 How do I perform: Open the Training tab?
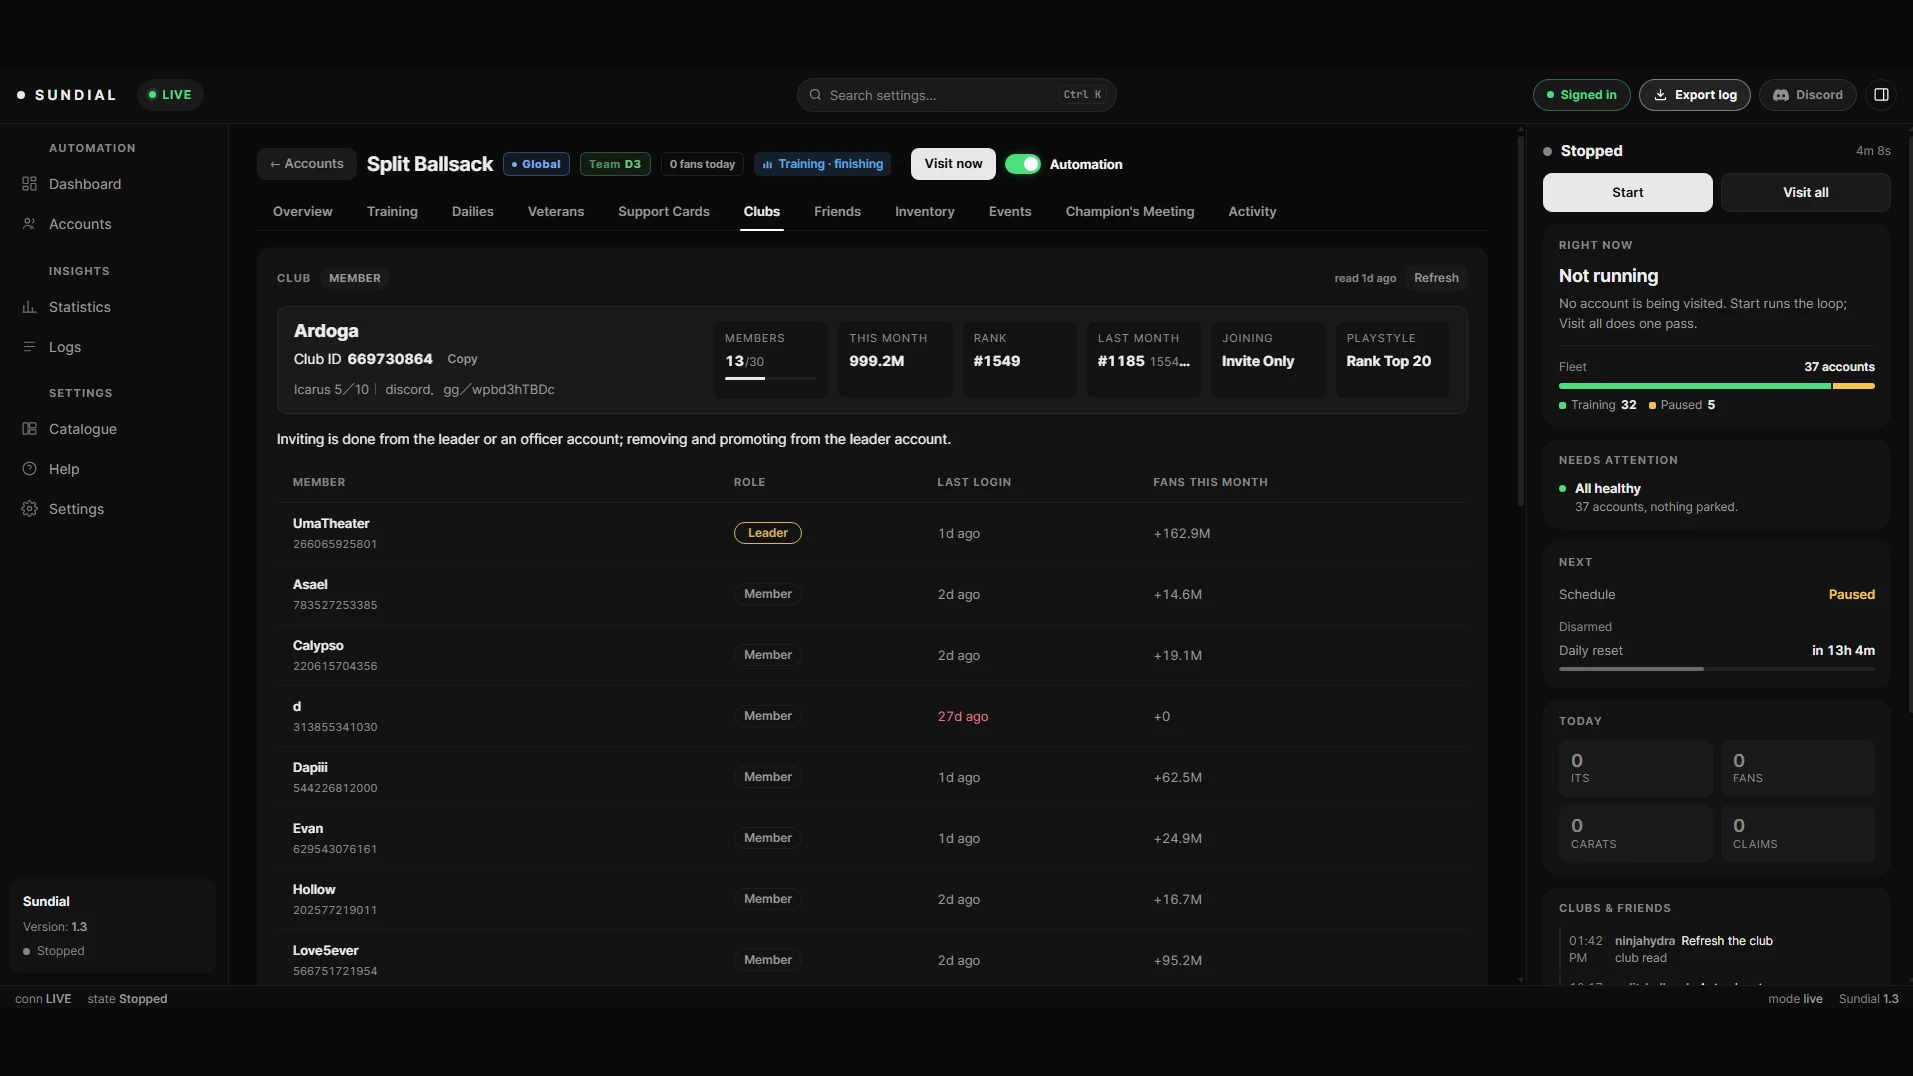pyautogui.click(x=392, y=212)
